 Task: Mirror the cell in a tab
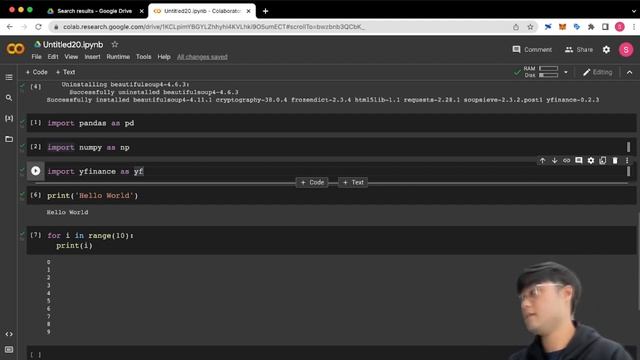[603, 160]
